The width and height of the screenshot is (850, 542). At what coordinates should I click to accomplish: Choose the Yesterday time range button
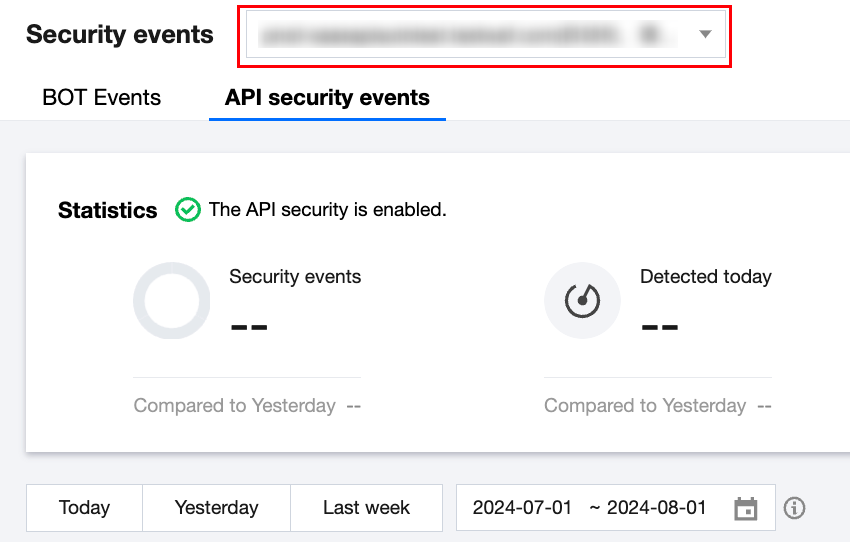coord(216,508)
